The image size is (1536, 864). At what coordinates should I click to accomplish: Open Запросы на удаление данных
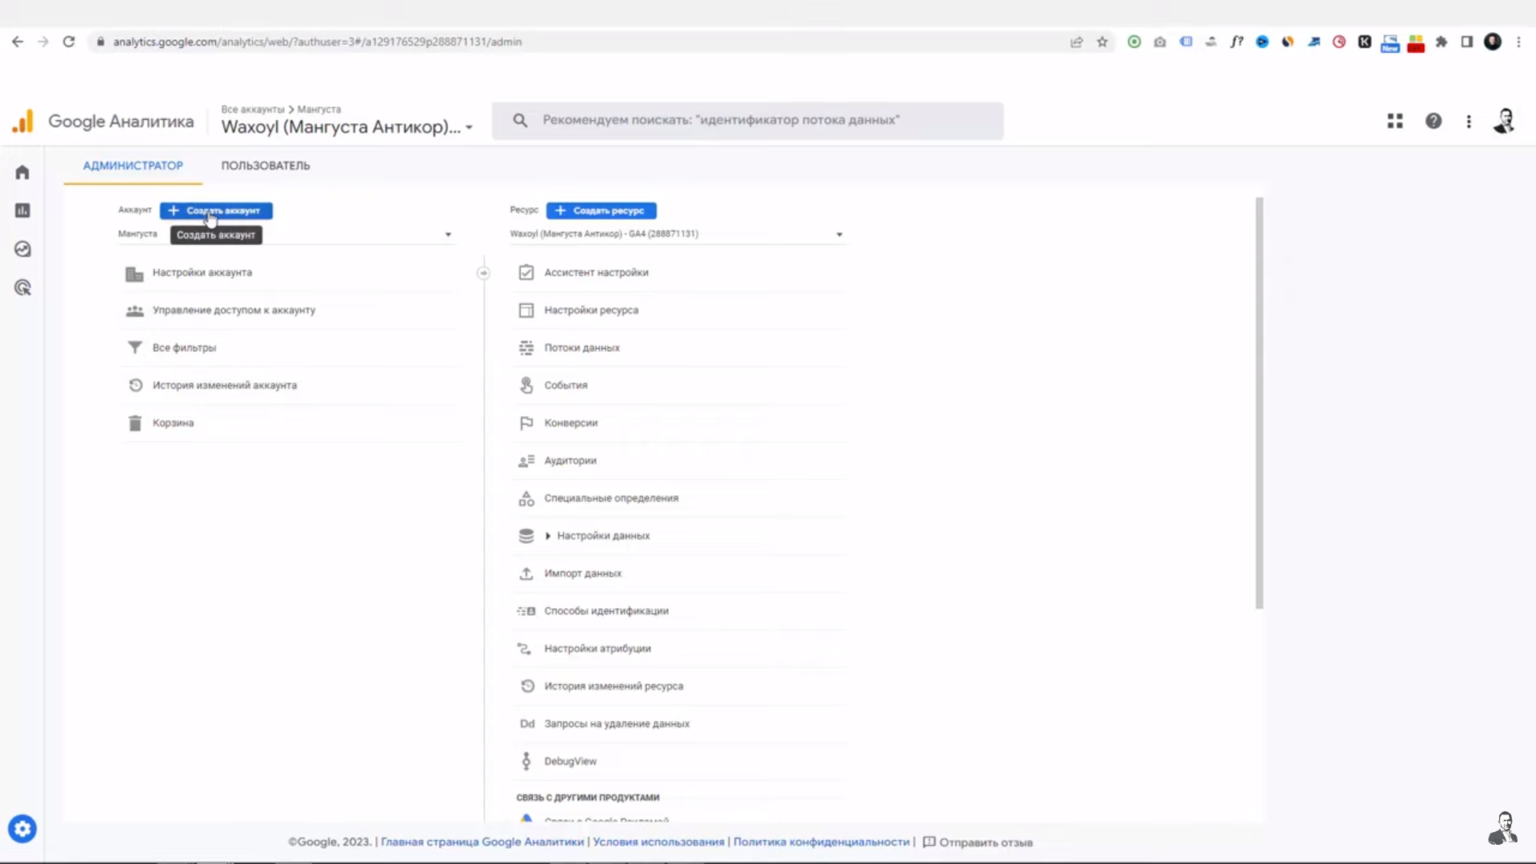(617, 724)
